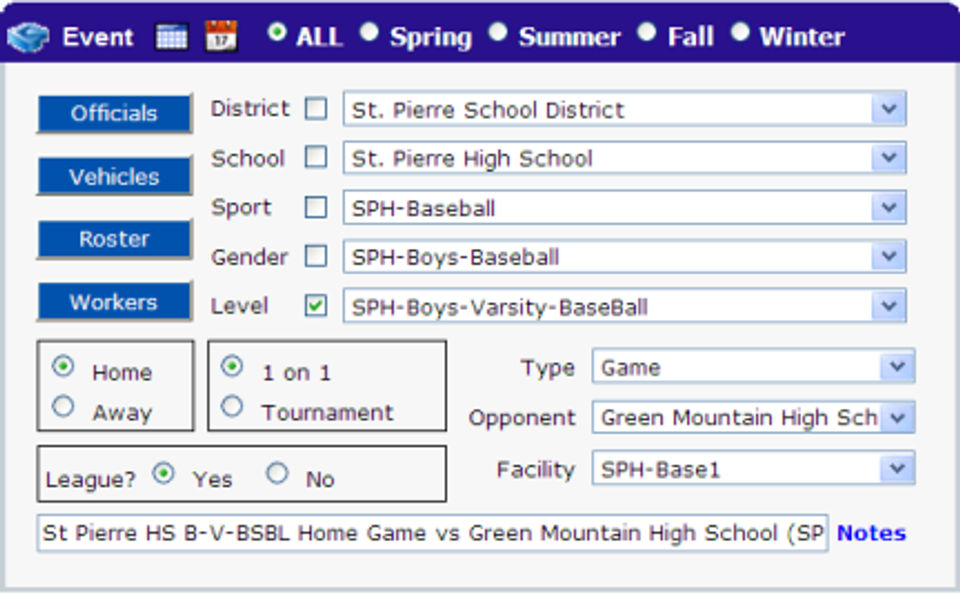The height and width of the screenshot is (593, 960).
Task: Click into the event description text field
Action: pos(432,533)
